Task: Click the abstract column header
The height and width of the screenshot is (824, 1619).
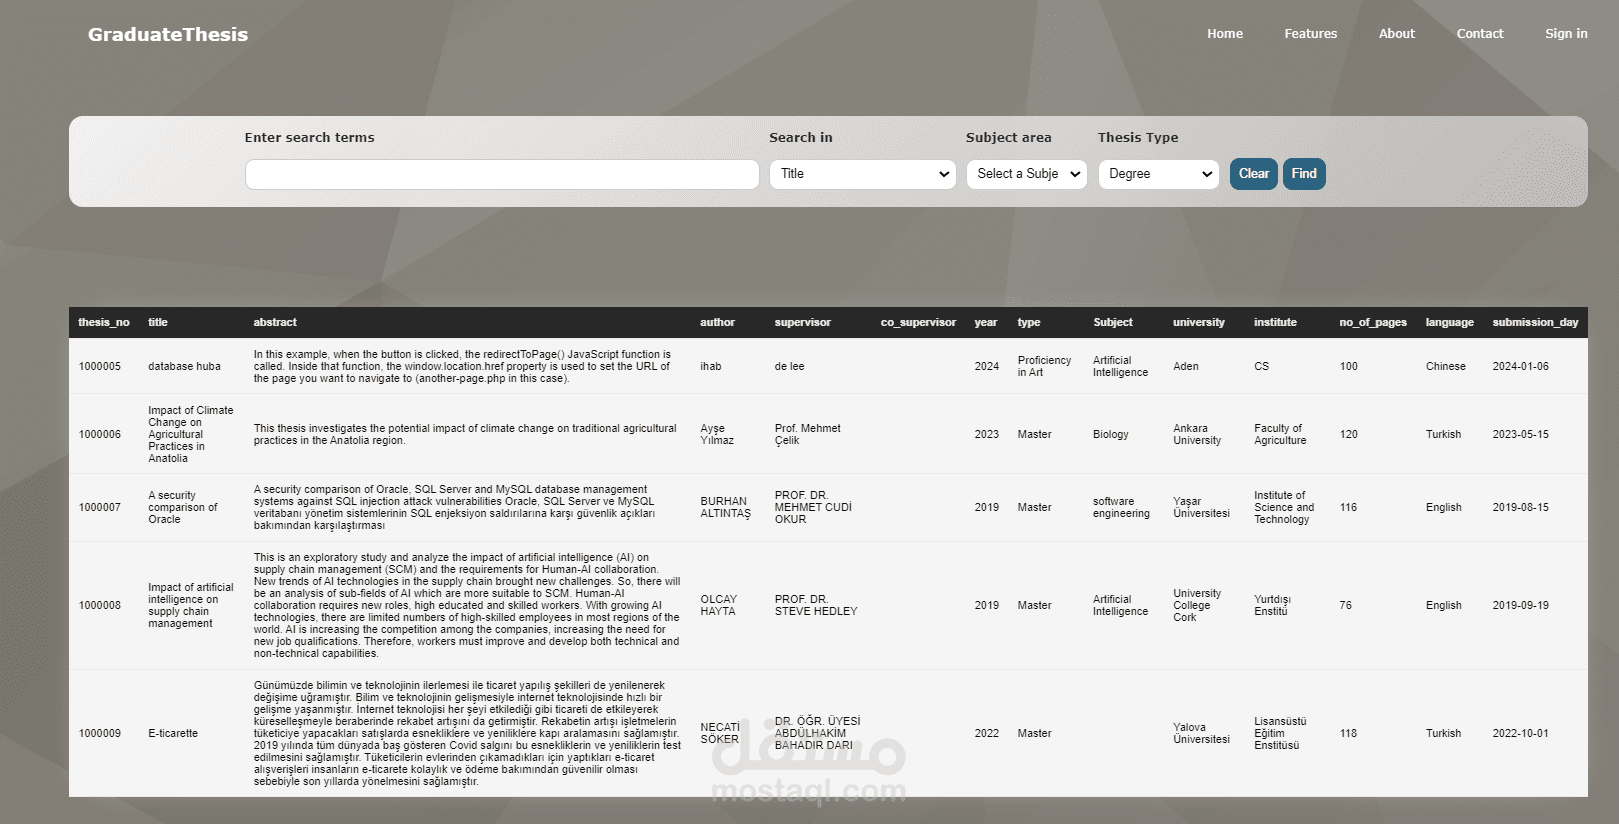Action: (x=275, y=322)
